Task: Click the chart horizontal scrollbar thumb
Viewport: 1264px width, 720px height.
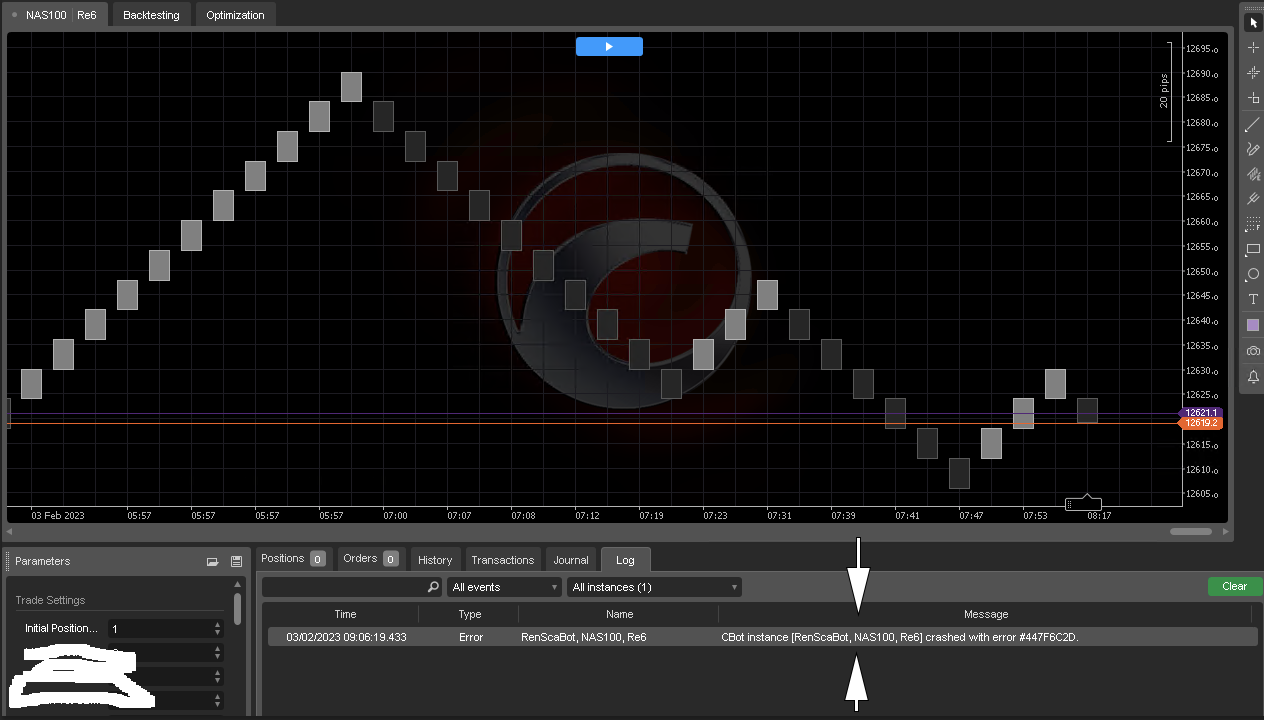Action: [x=1191, y=532]
